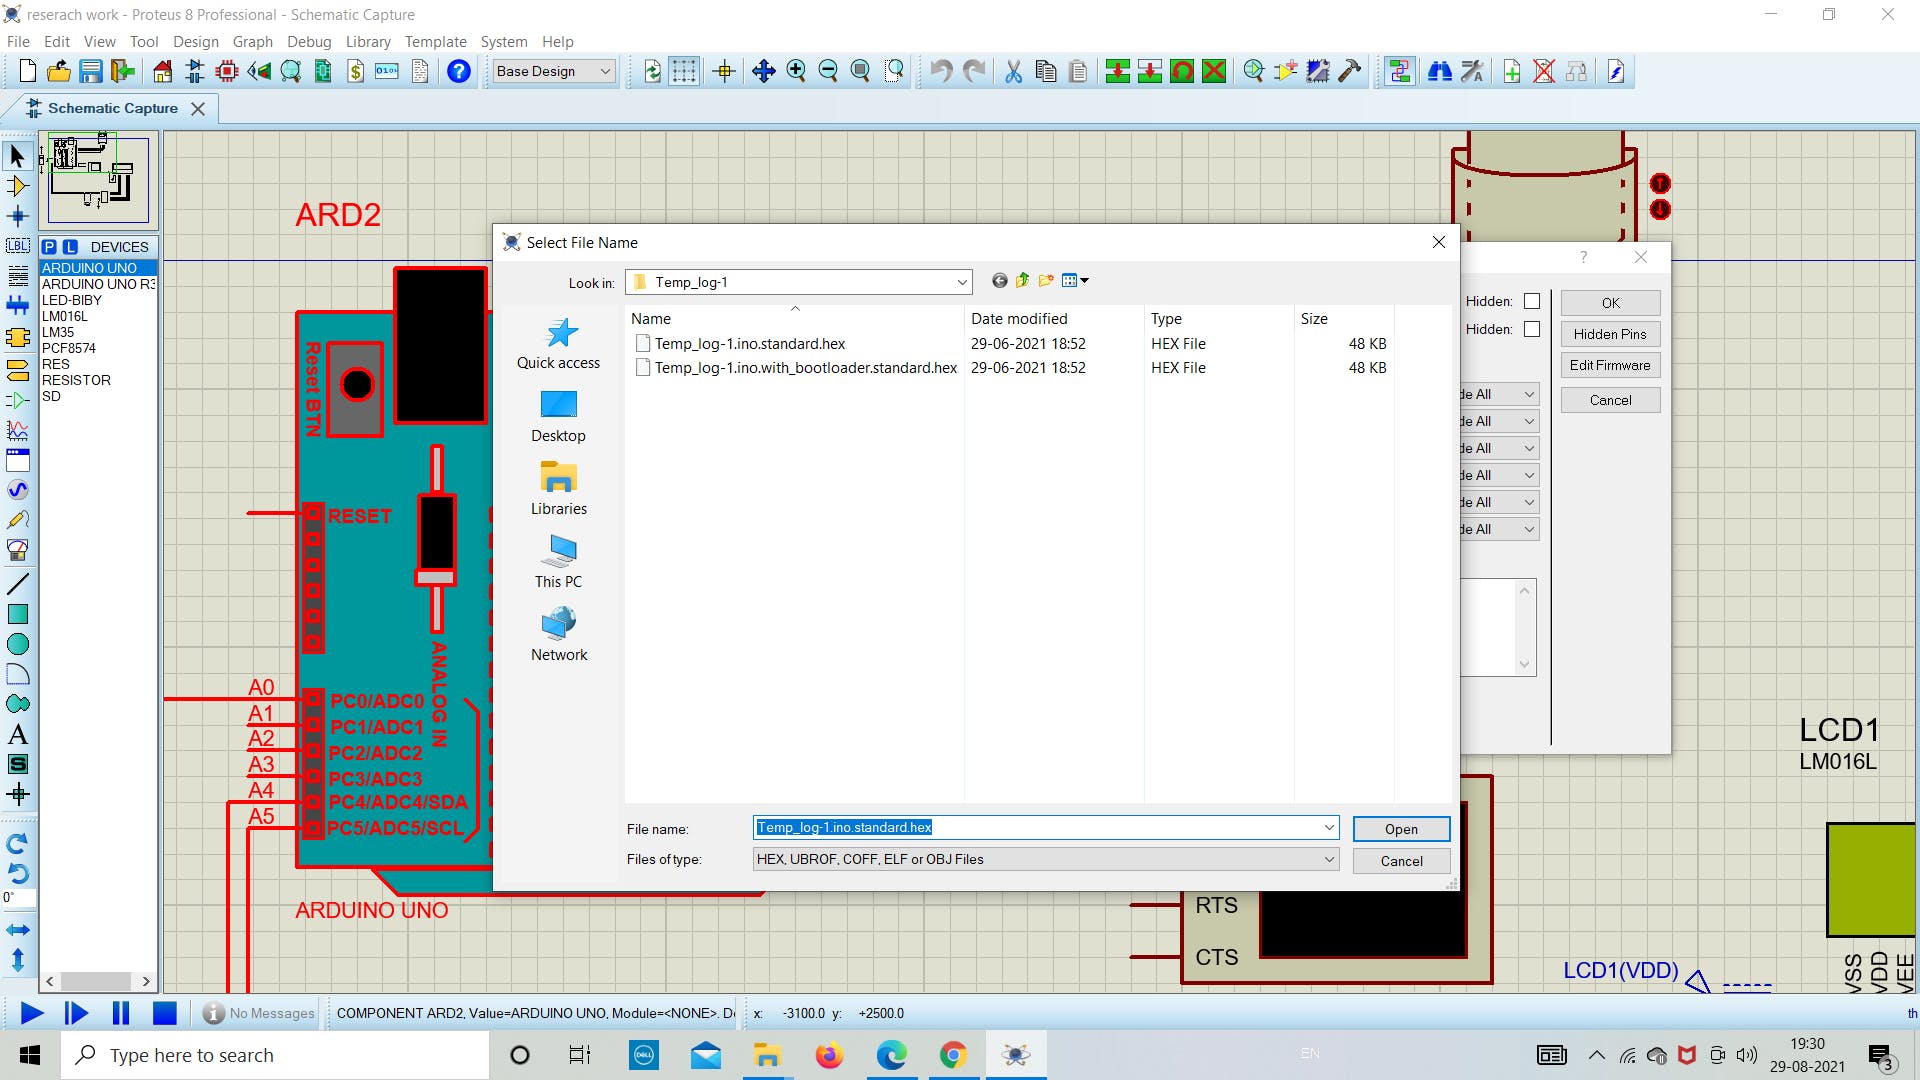Open the last 'de All' dropdown
1920x1080 pixels.
click(1499, 529)
